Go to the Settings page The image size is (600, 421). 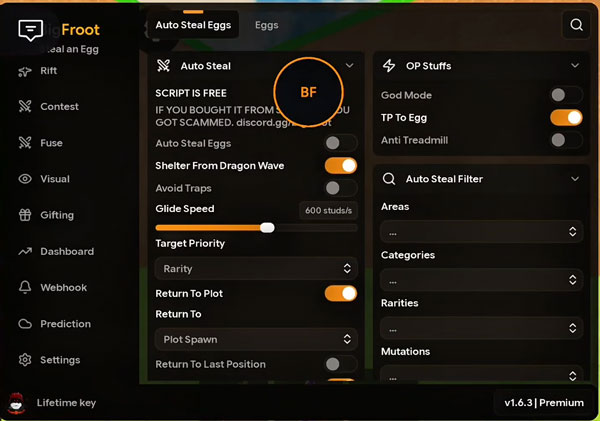[60, 360]
